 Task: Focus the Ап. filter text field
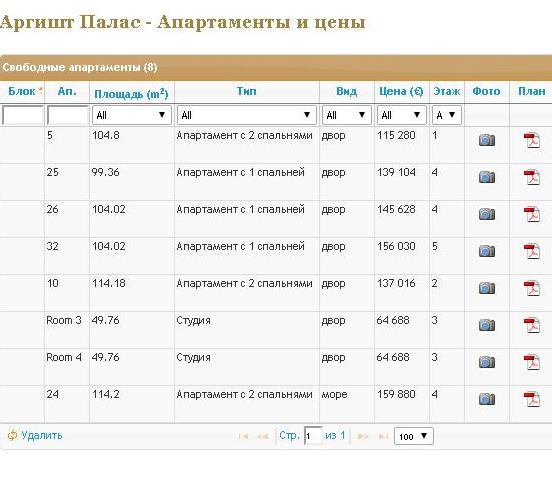pos(67,115)
